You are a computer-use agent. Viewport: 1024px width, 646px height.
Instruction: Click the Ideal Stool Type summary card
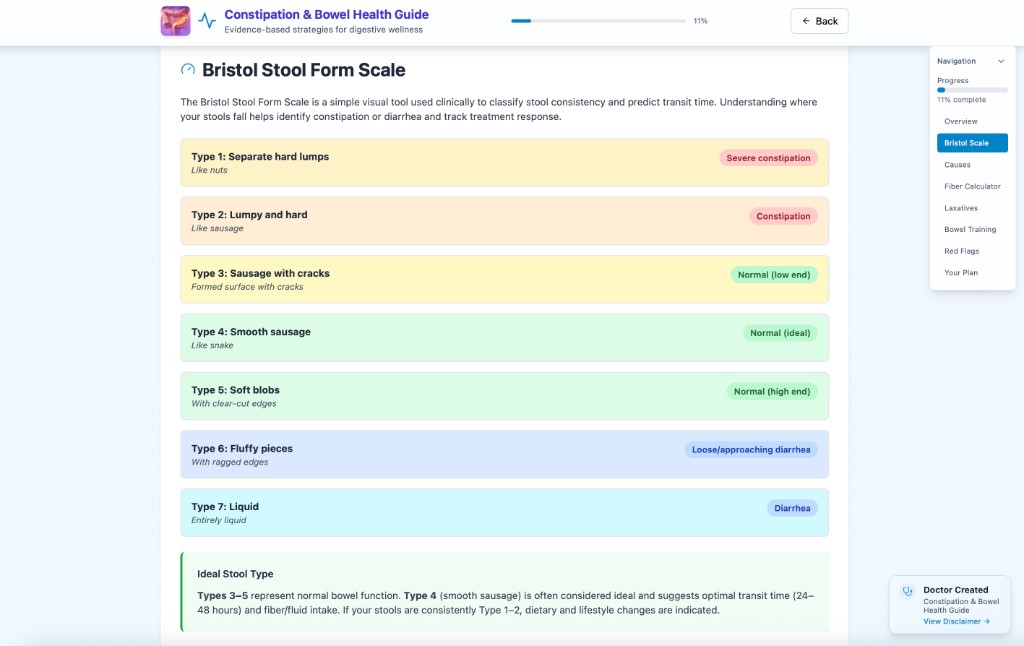(x=504, y=590)
